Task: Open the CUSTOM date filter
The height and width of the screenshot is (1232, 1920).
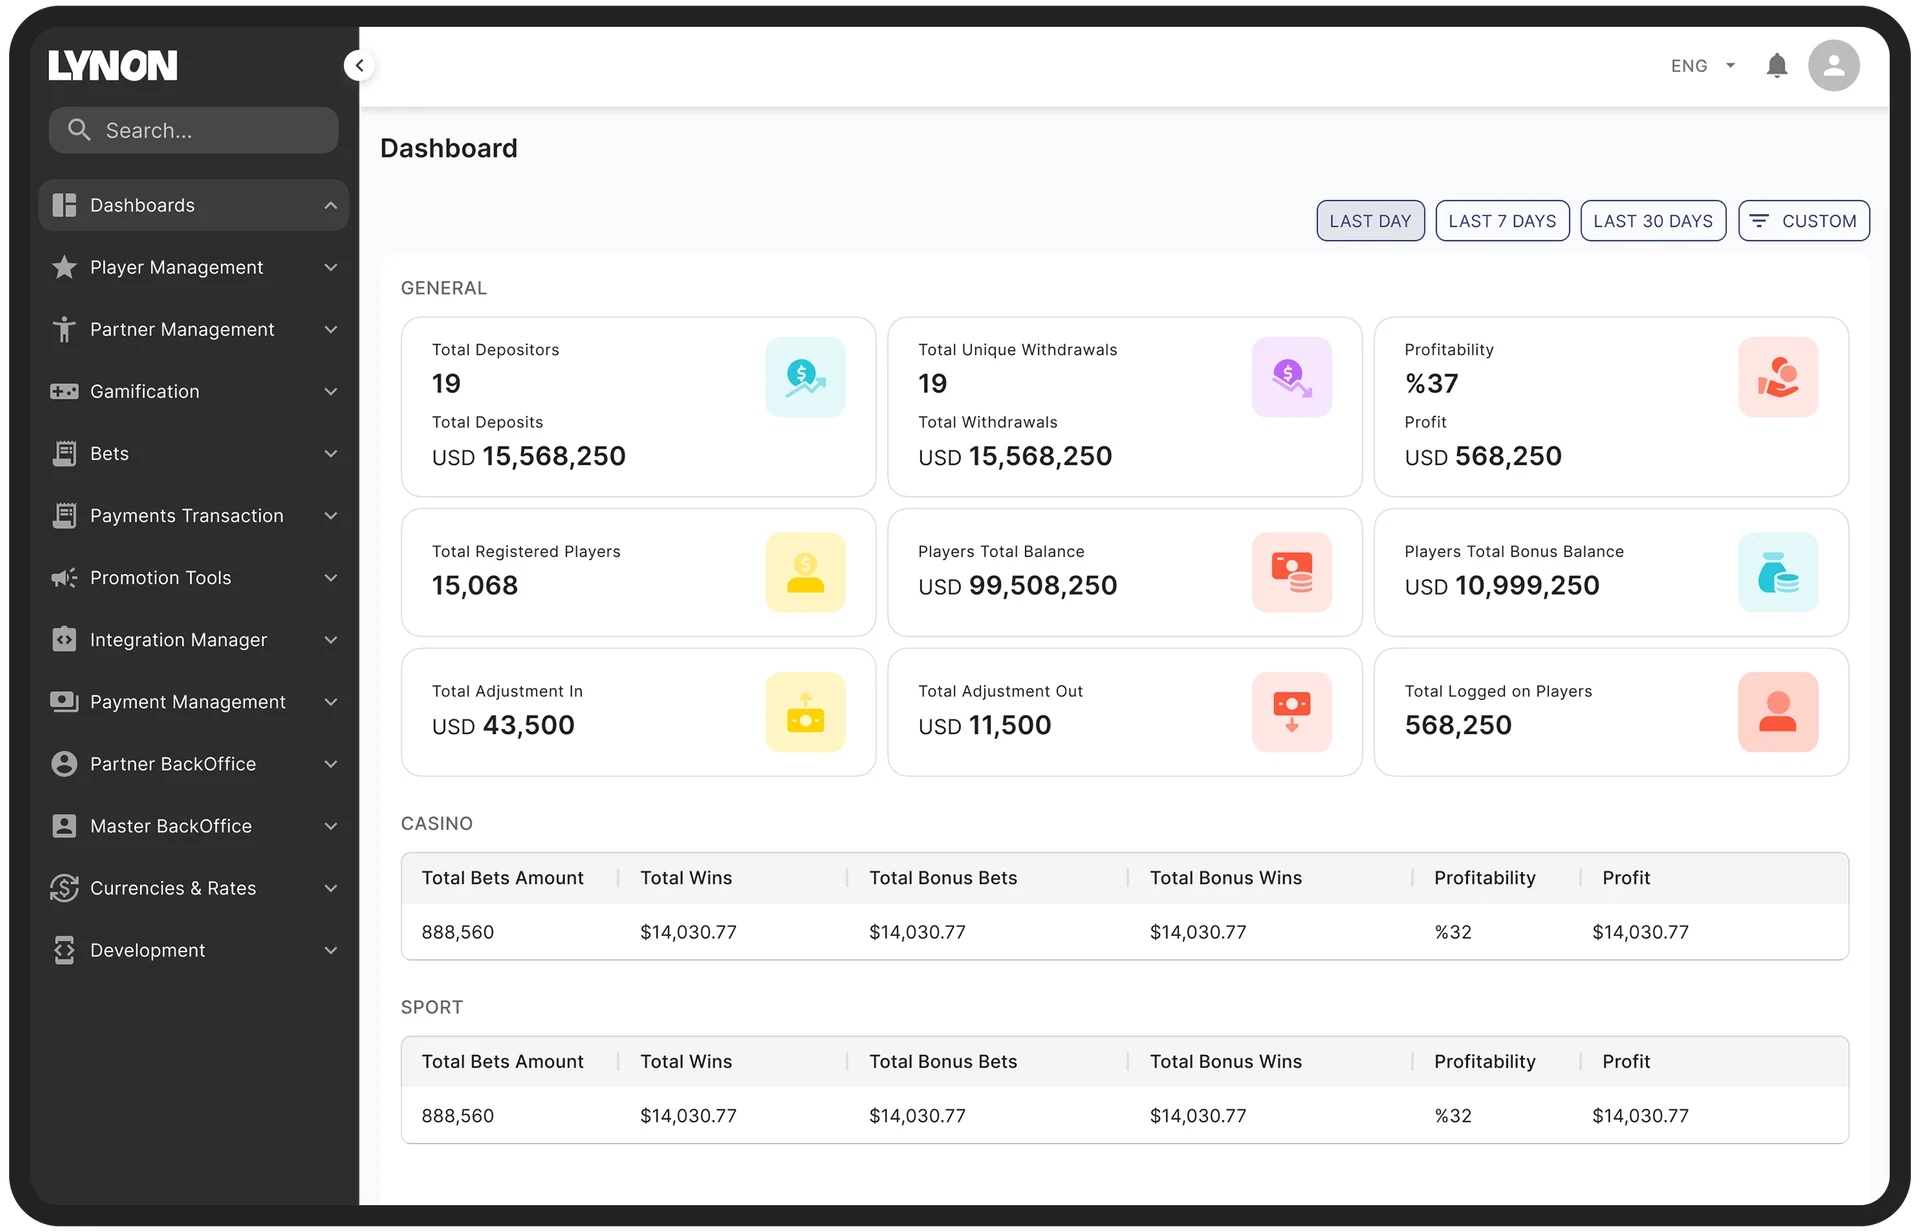Action: pyautogui.click(x=1804, y=221)
